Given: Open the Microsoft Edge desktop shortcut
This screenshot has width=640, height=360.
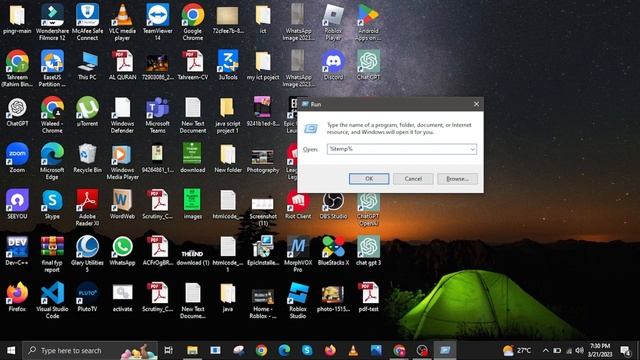Looking at the screenshot, I should (x=52, y=161).
